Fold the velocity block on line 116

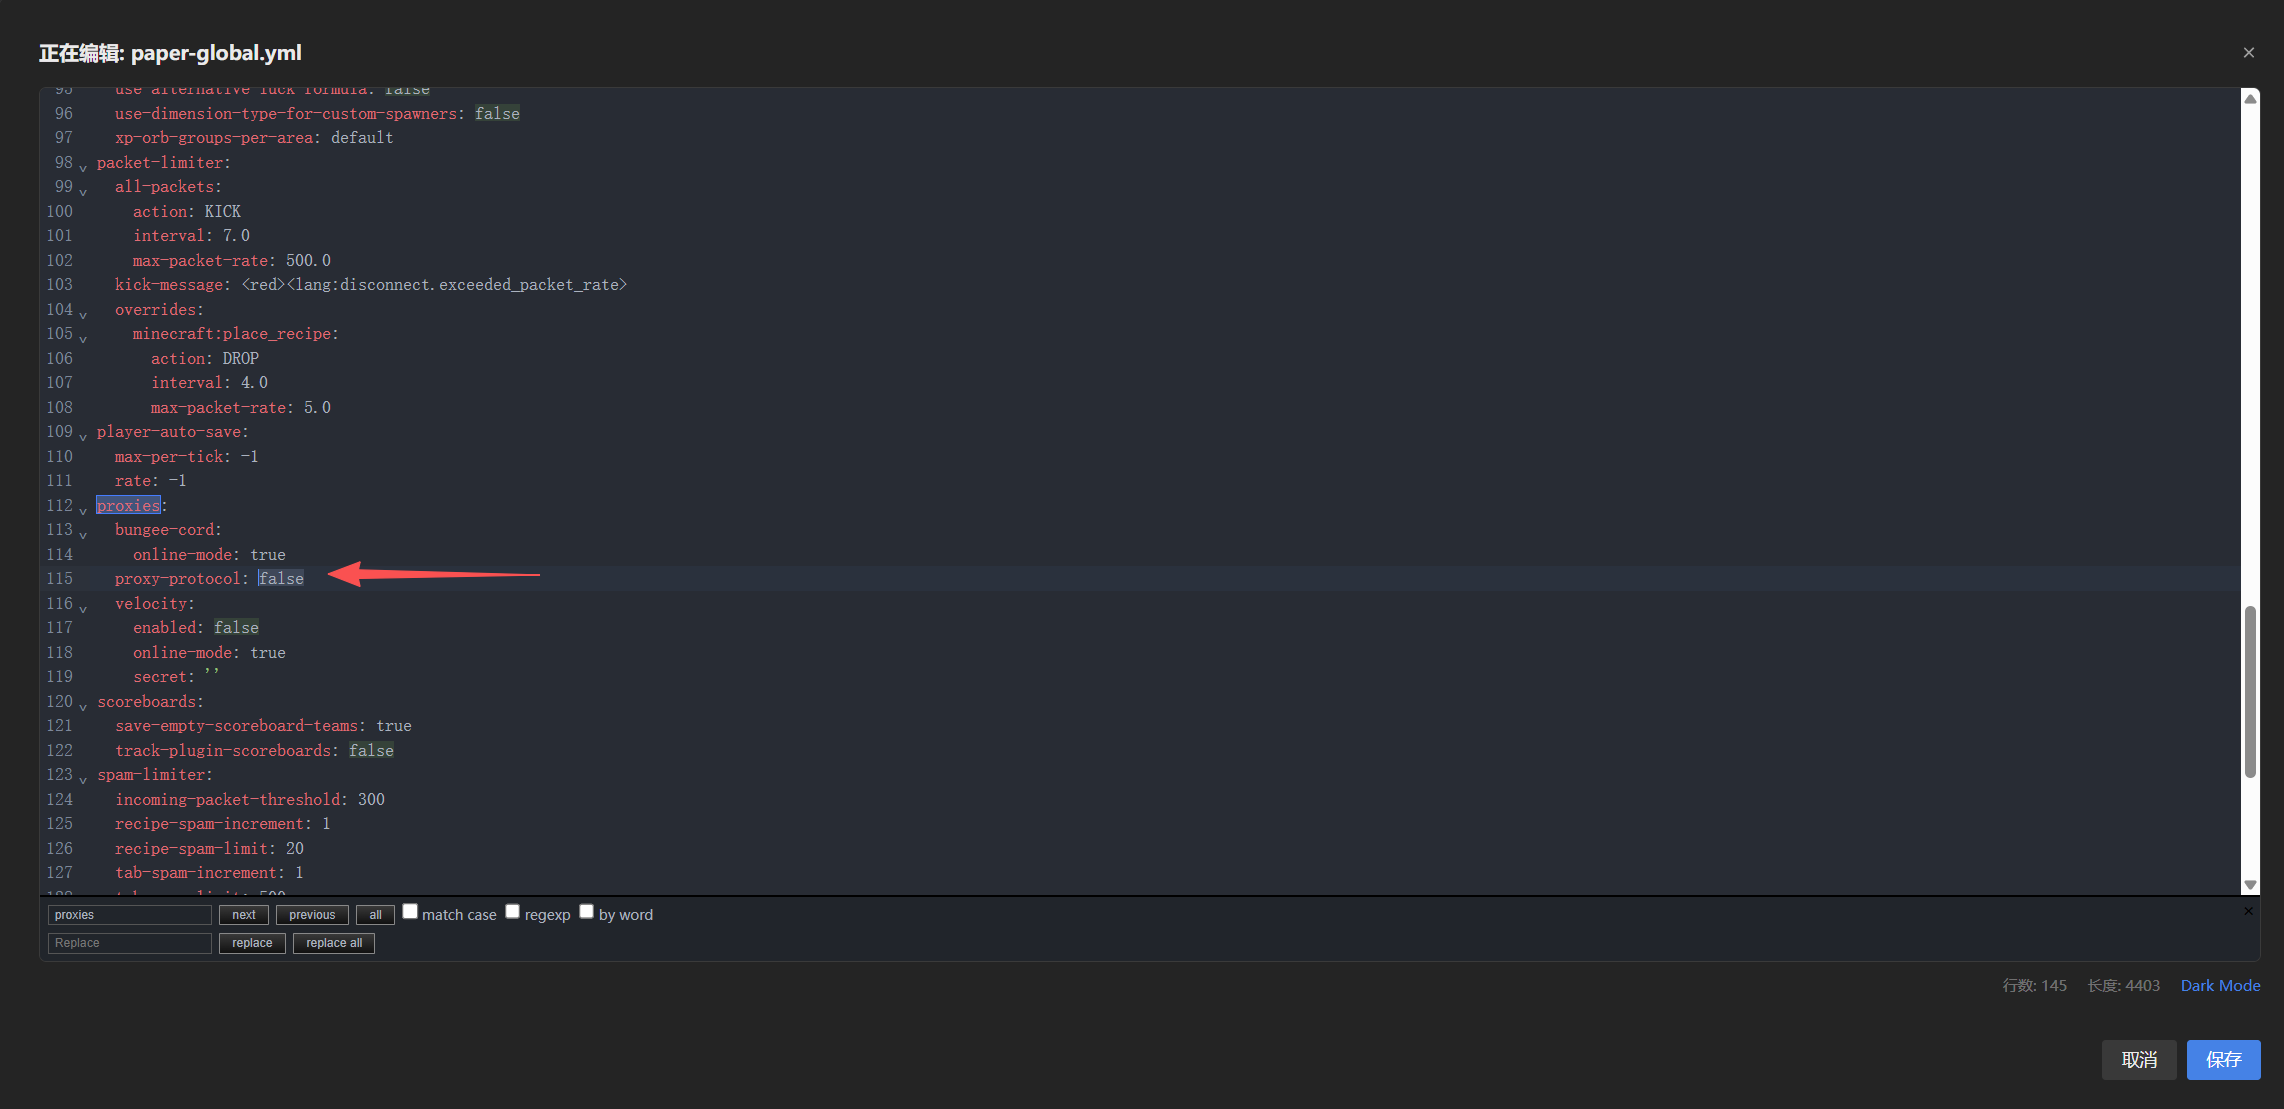[x=83, y=607]
